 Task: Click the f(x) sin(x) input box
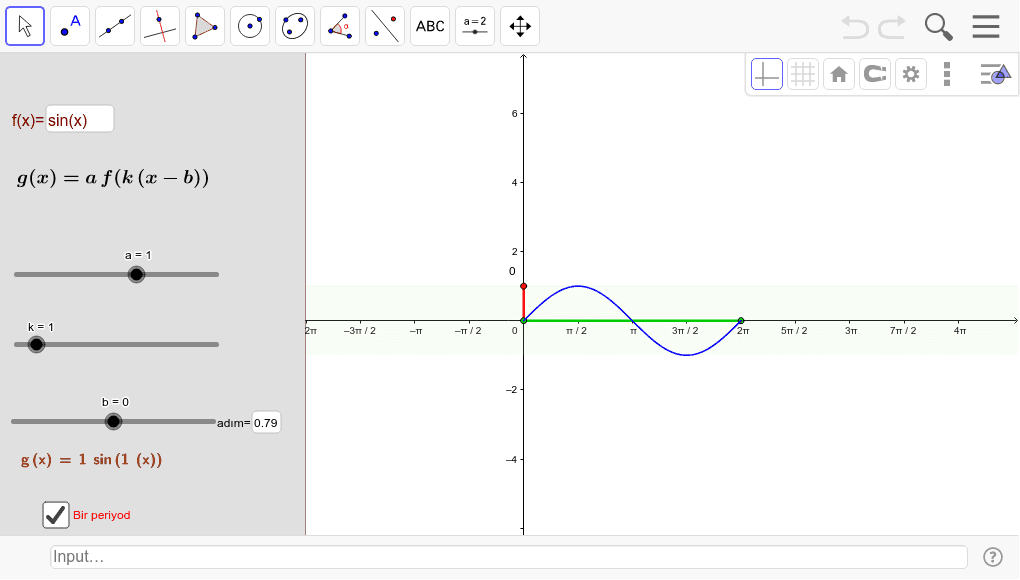coord(79,120)
